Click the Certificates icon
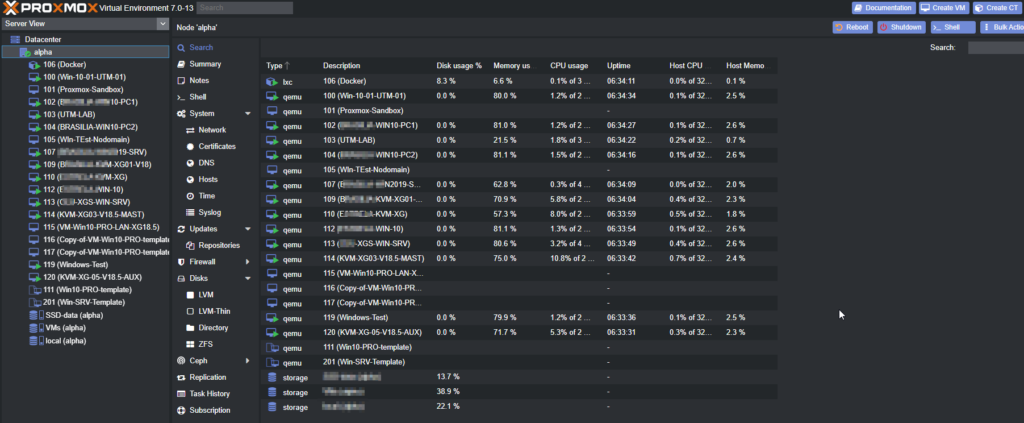Image resolution: width=1024 pixels, height=423 pixels. tap(191, 146)
